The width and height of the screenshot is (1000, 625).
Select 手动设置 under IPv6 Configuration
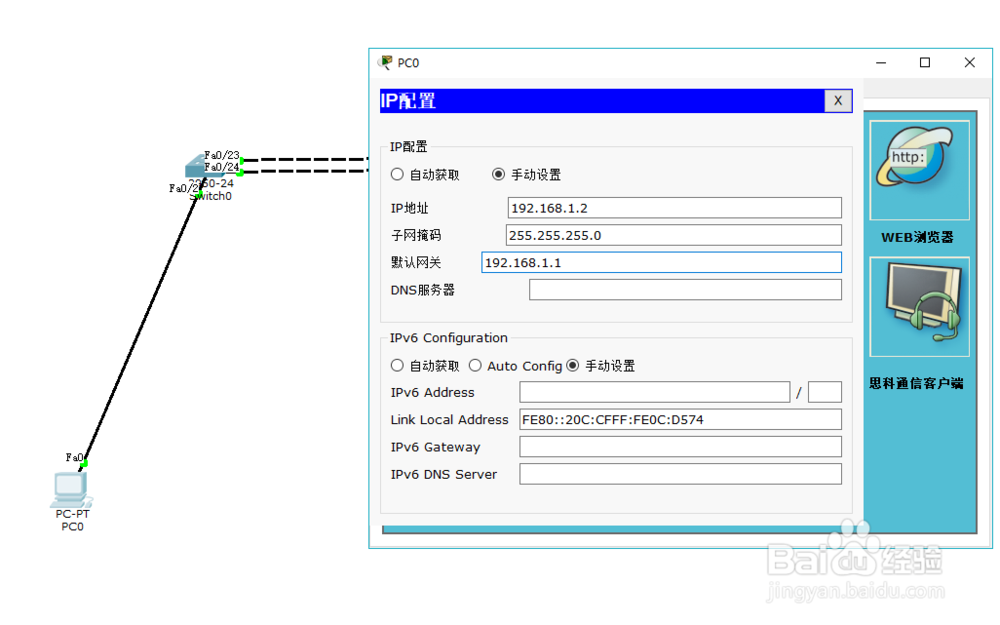click(x=573, y=365)
